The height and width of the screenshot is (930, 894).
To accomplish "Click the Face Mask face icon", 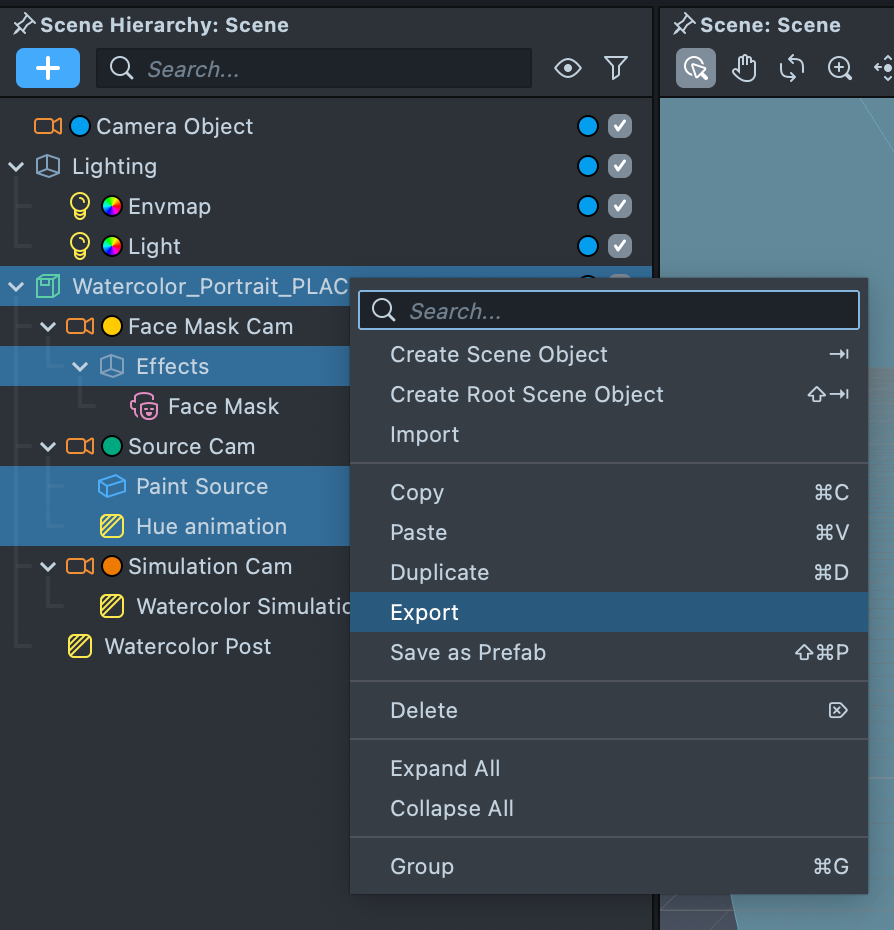I will click(x=145, y=406).
